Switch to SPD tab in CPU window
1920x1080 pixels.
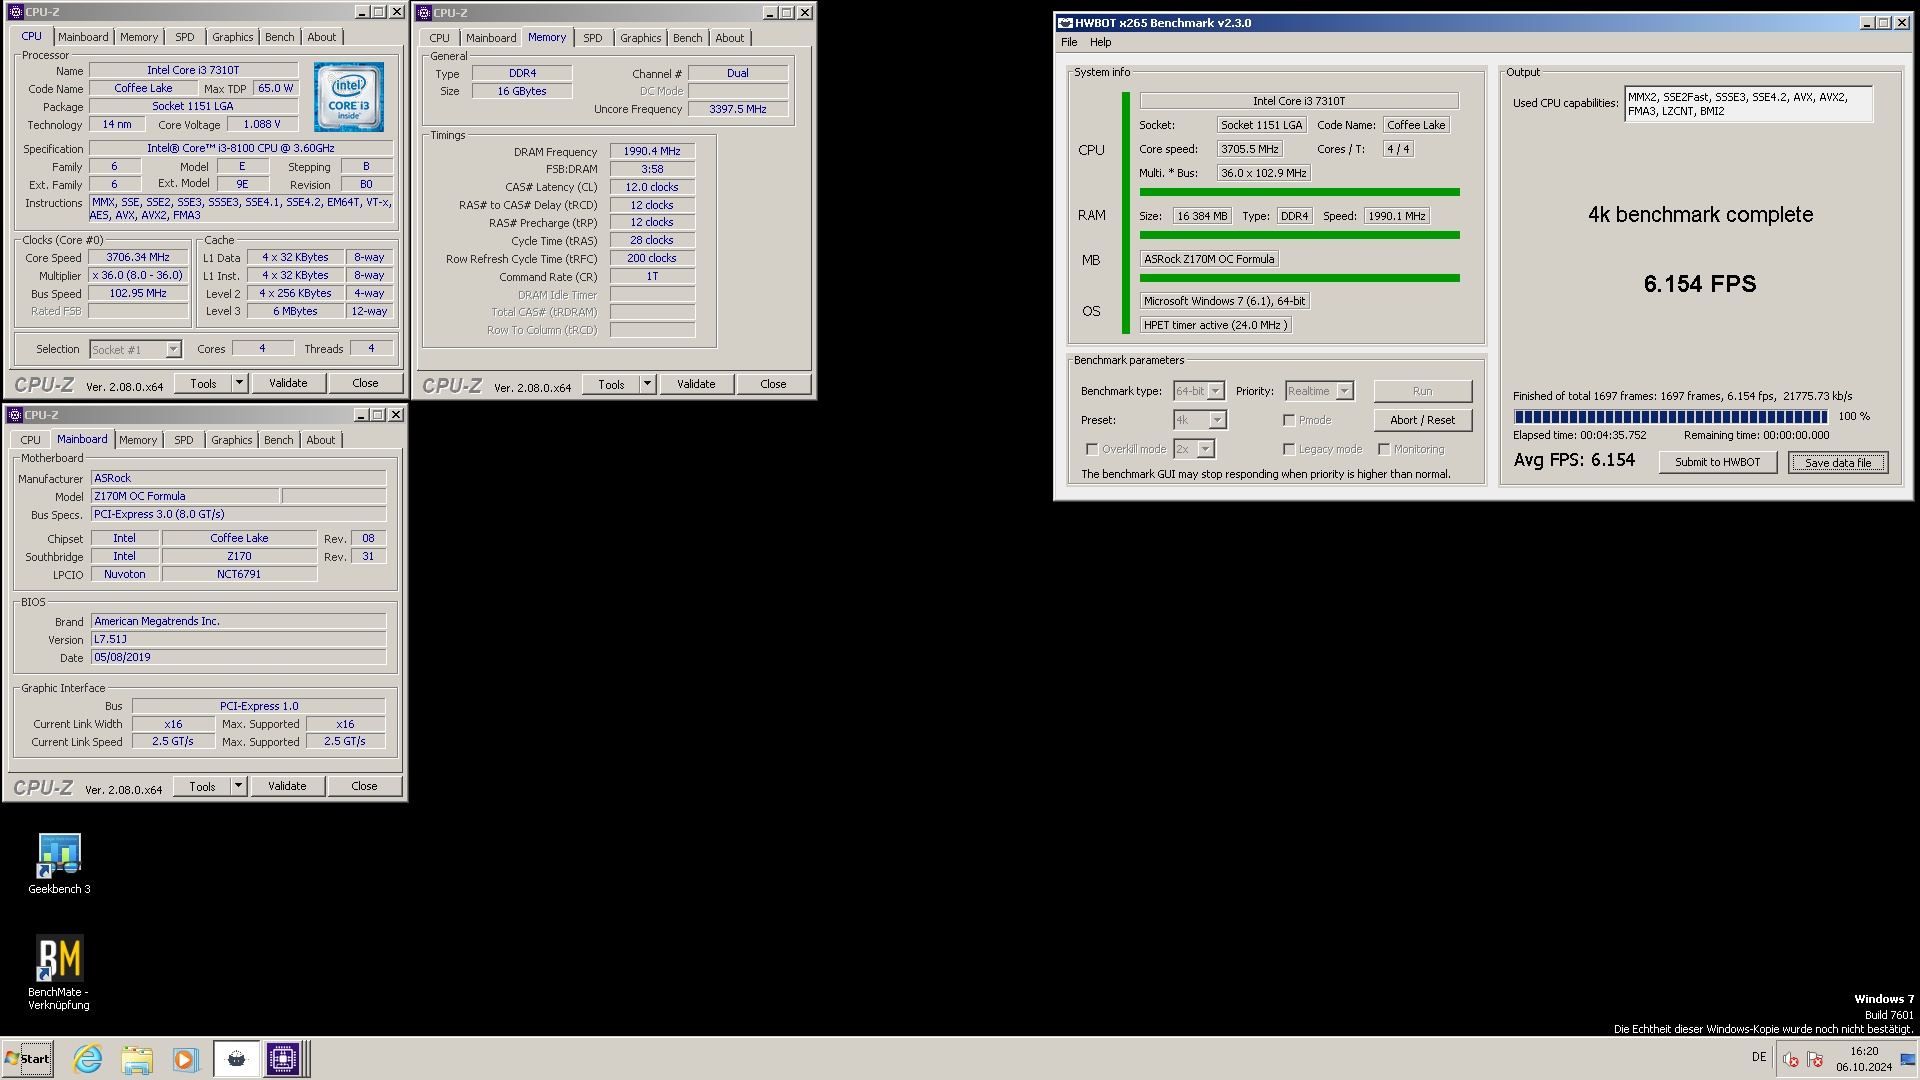[185, 37]
